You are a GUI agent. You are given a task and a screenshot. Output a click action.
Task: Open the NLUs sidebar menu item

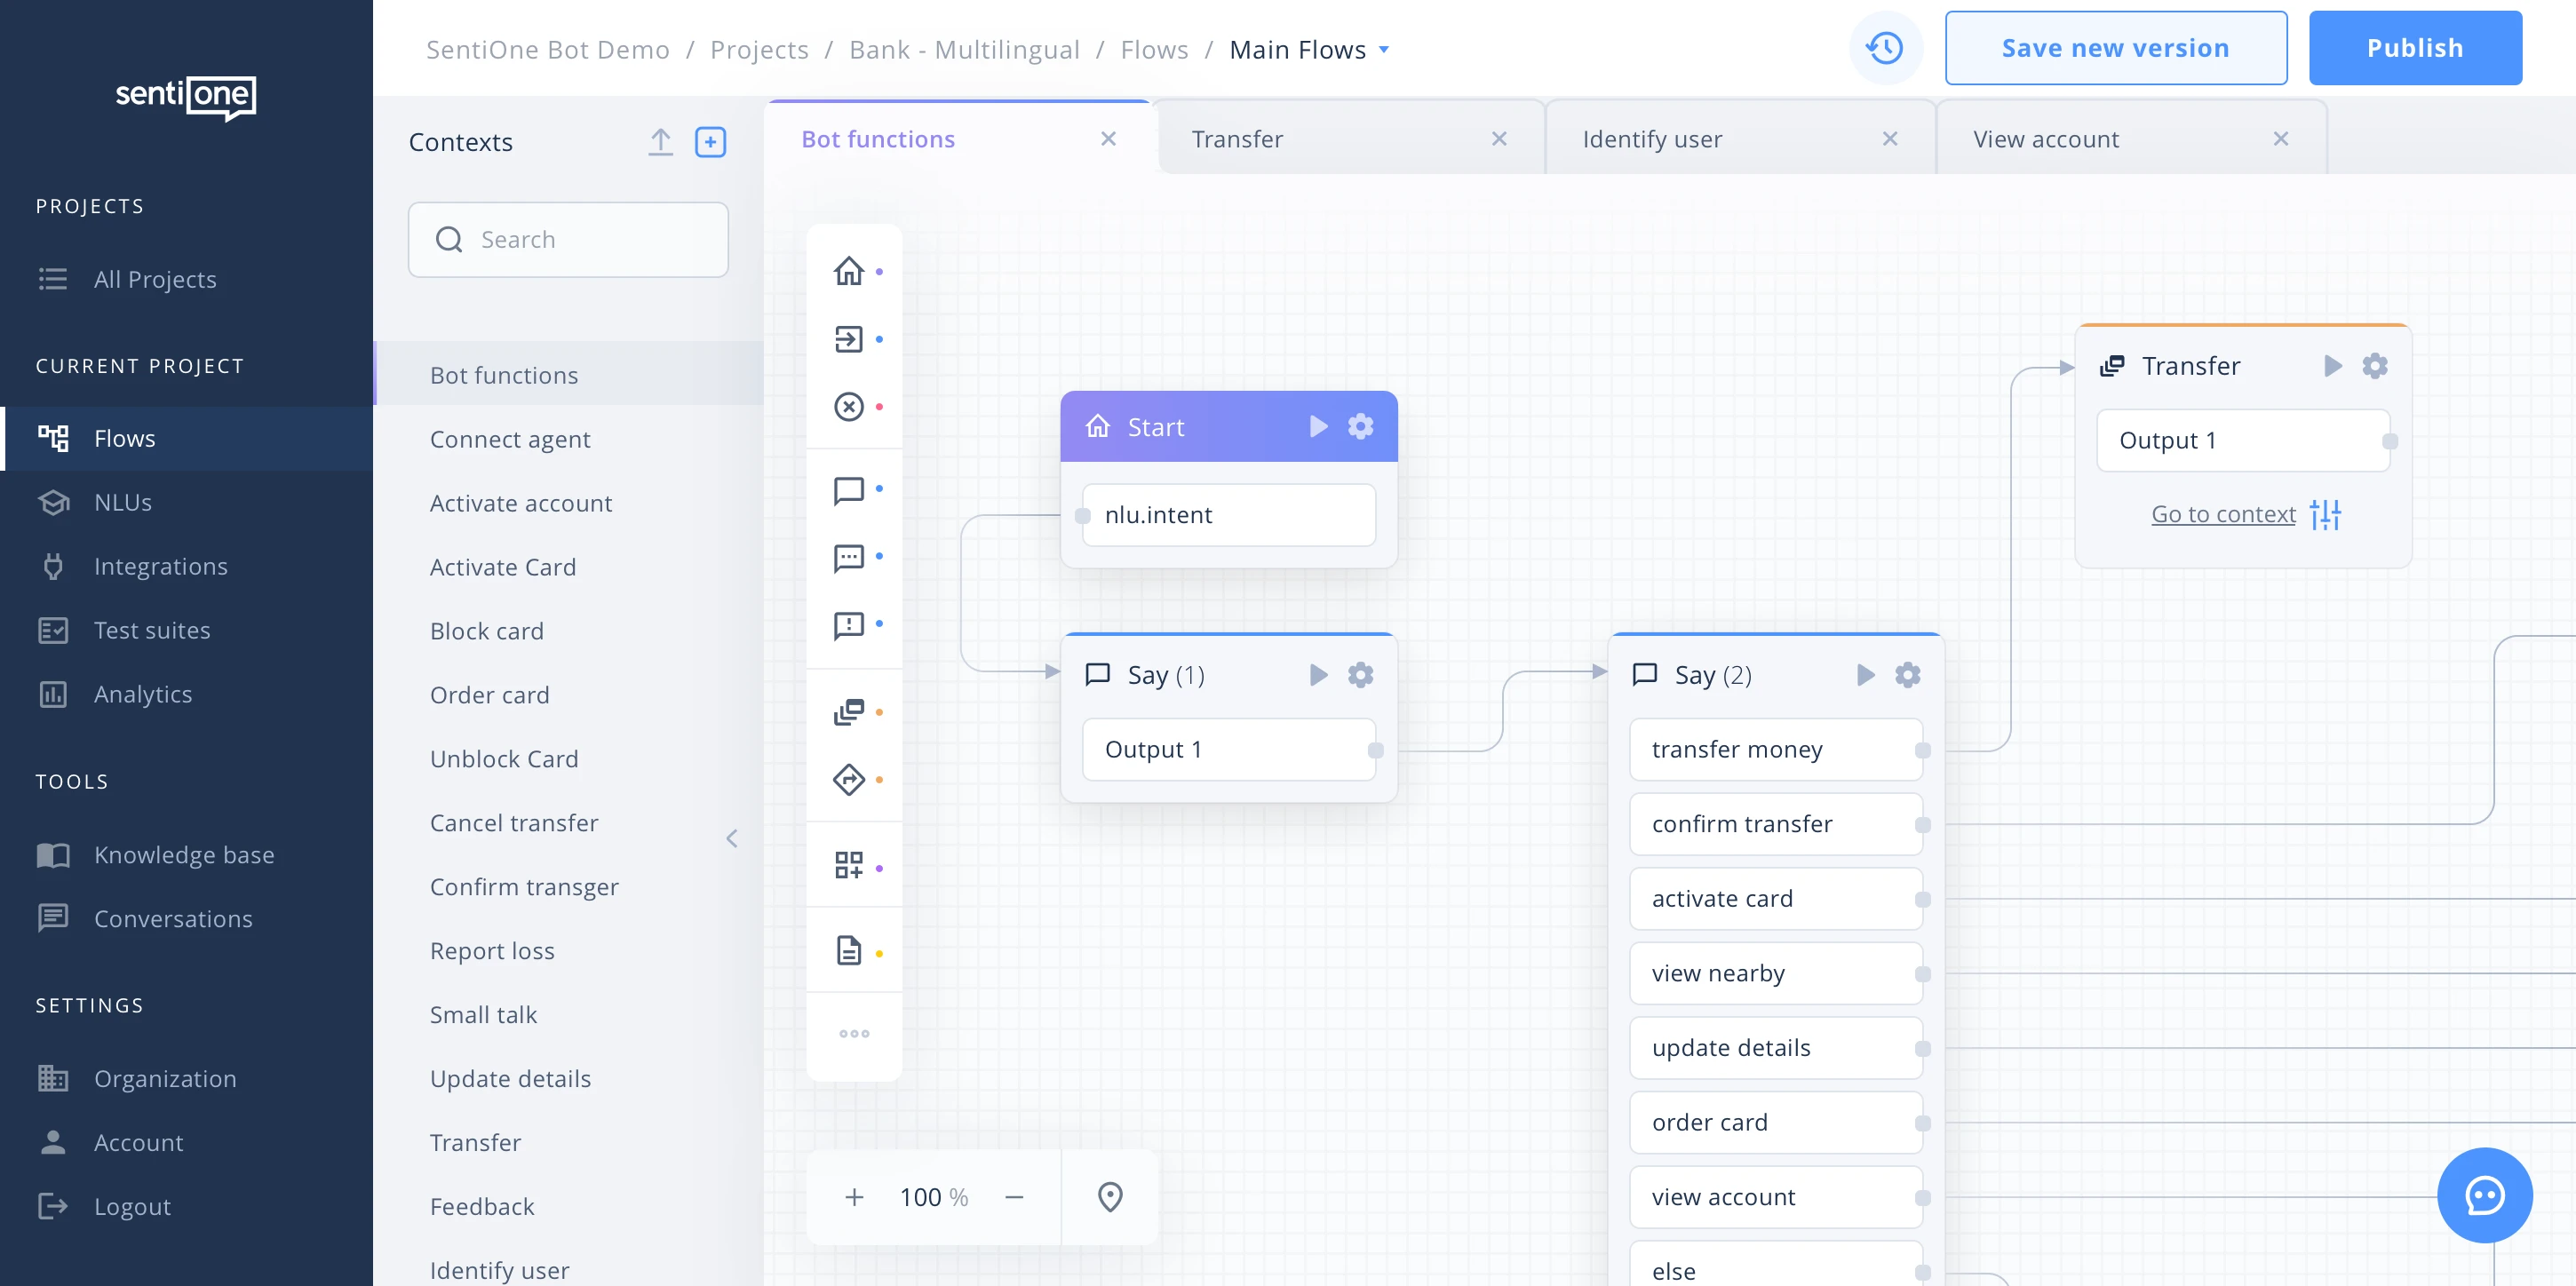tap(123, 502)
